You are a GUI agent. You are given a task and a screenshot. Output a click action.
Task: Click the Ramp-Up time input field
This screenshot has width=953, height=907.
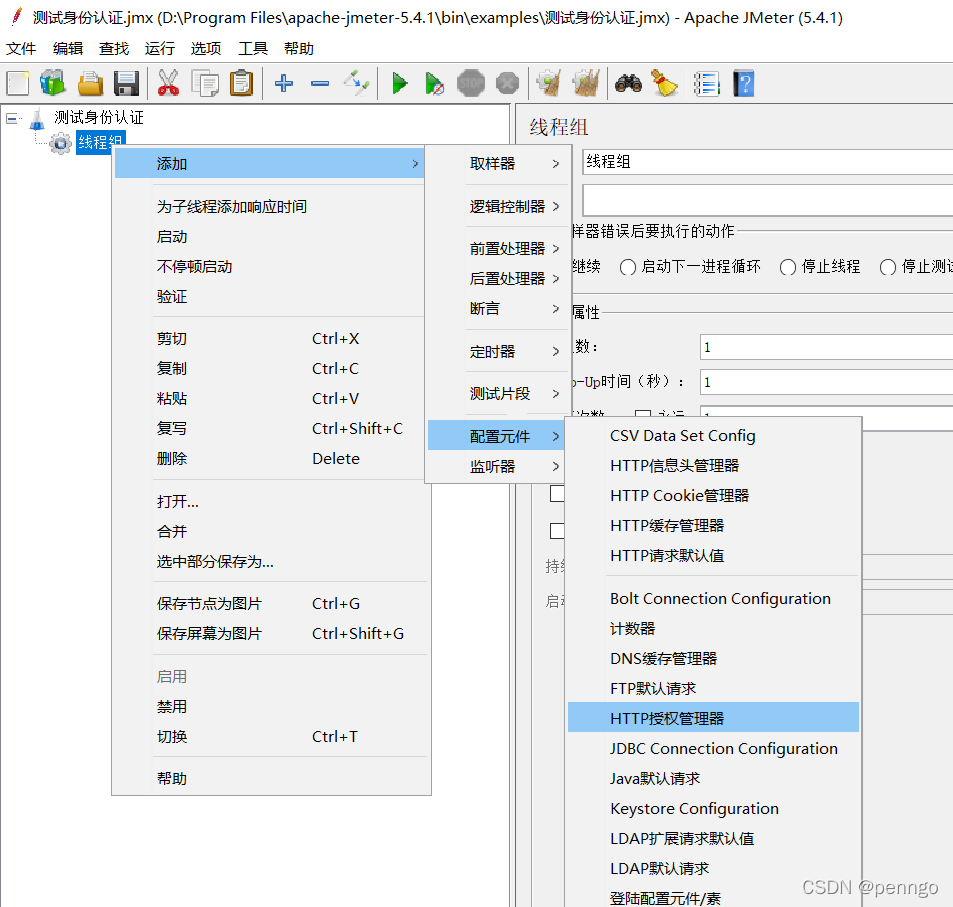pyautogui.click(x=826, y=382)
